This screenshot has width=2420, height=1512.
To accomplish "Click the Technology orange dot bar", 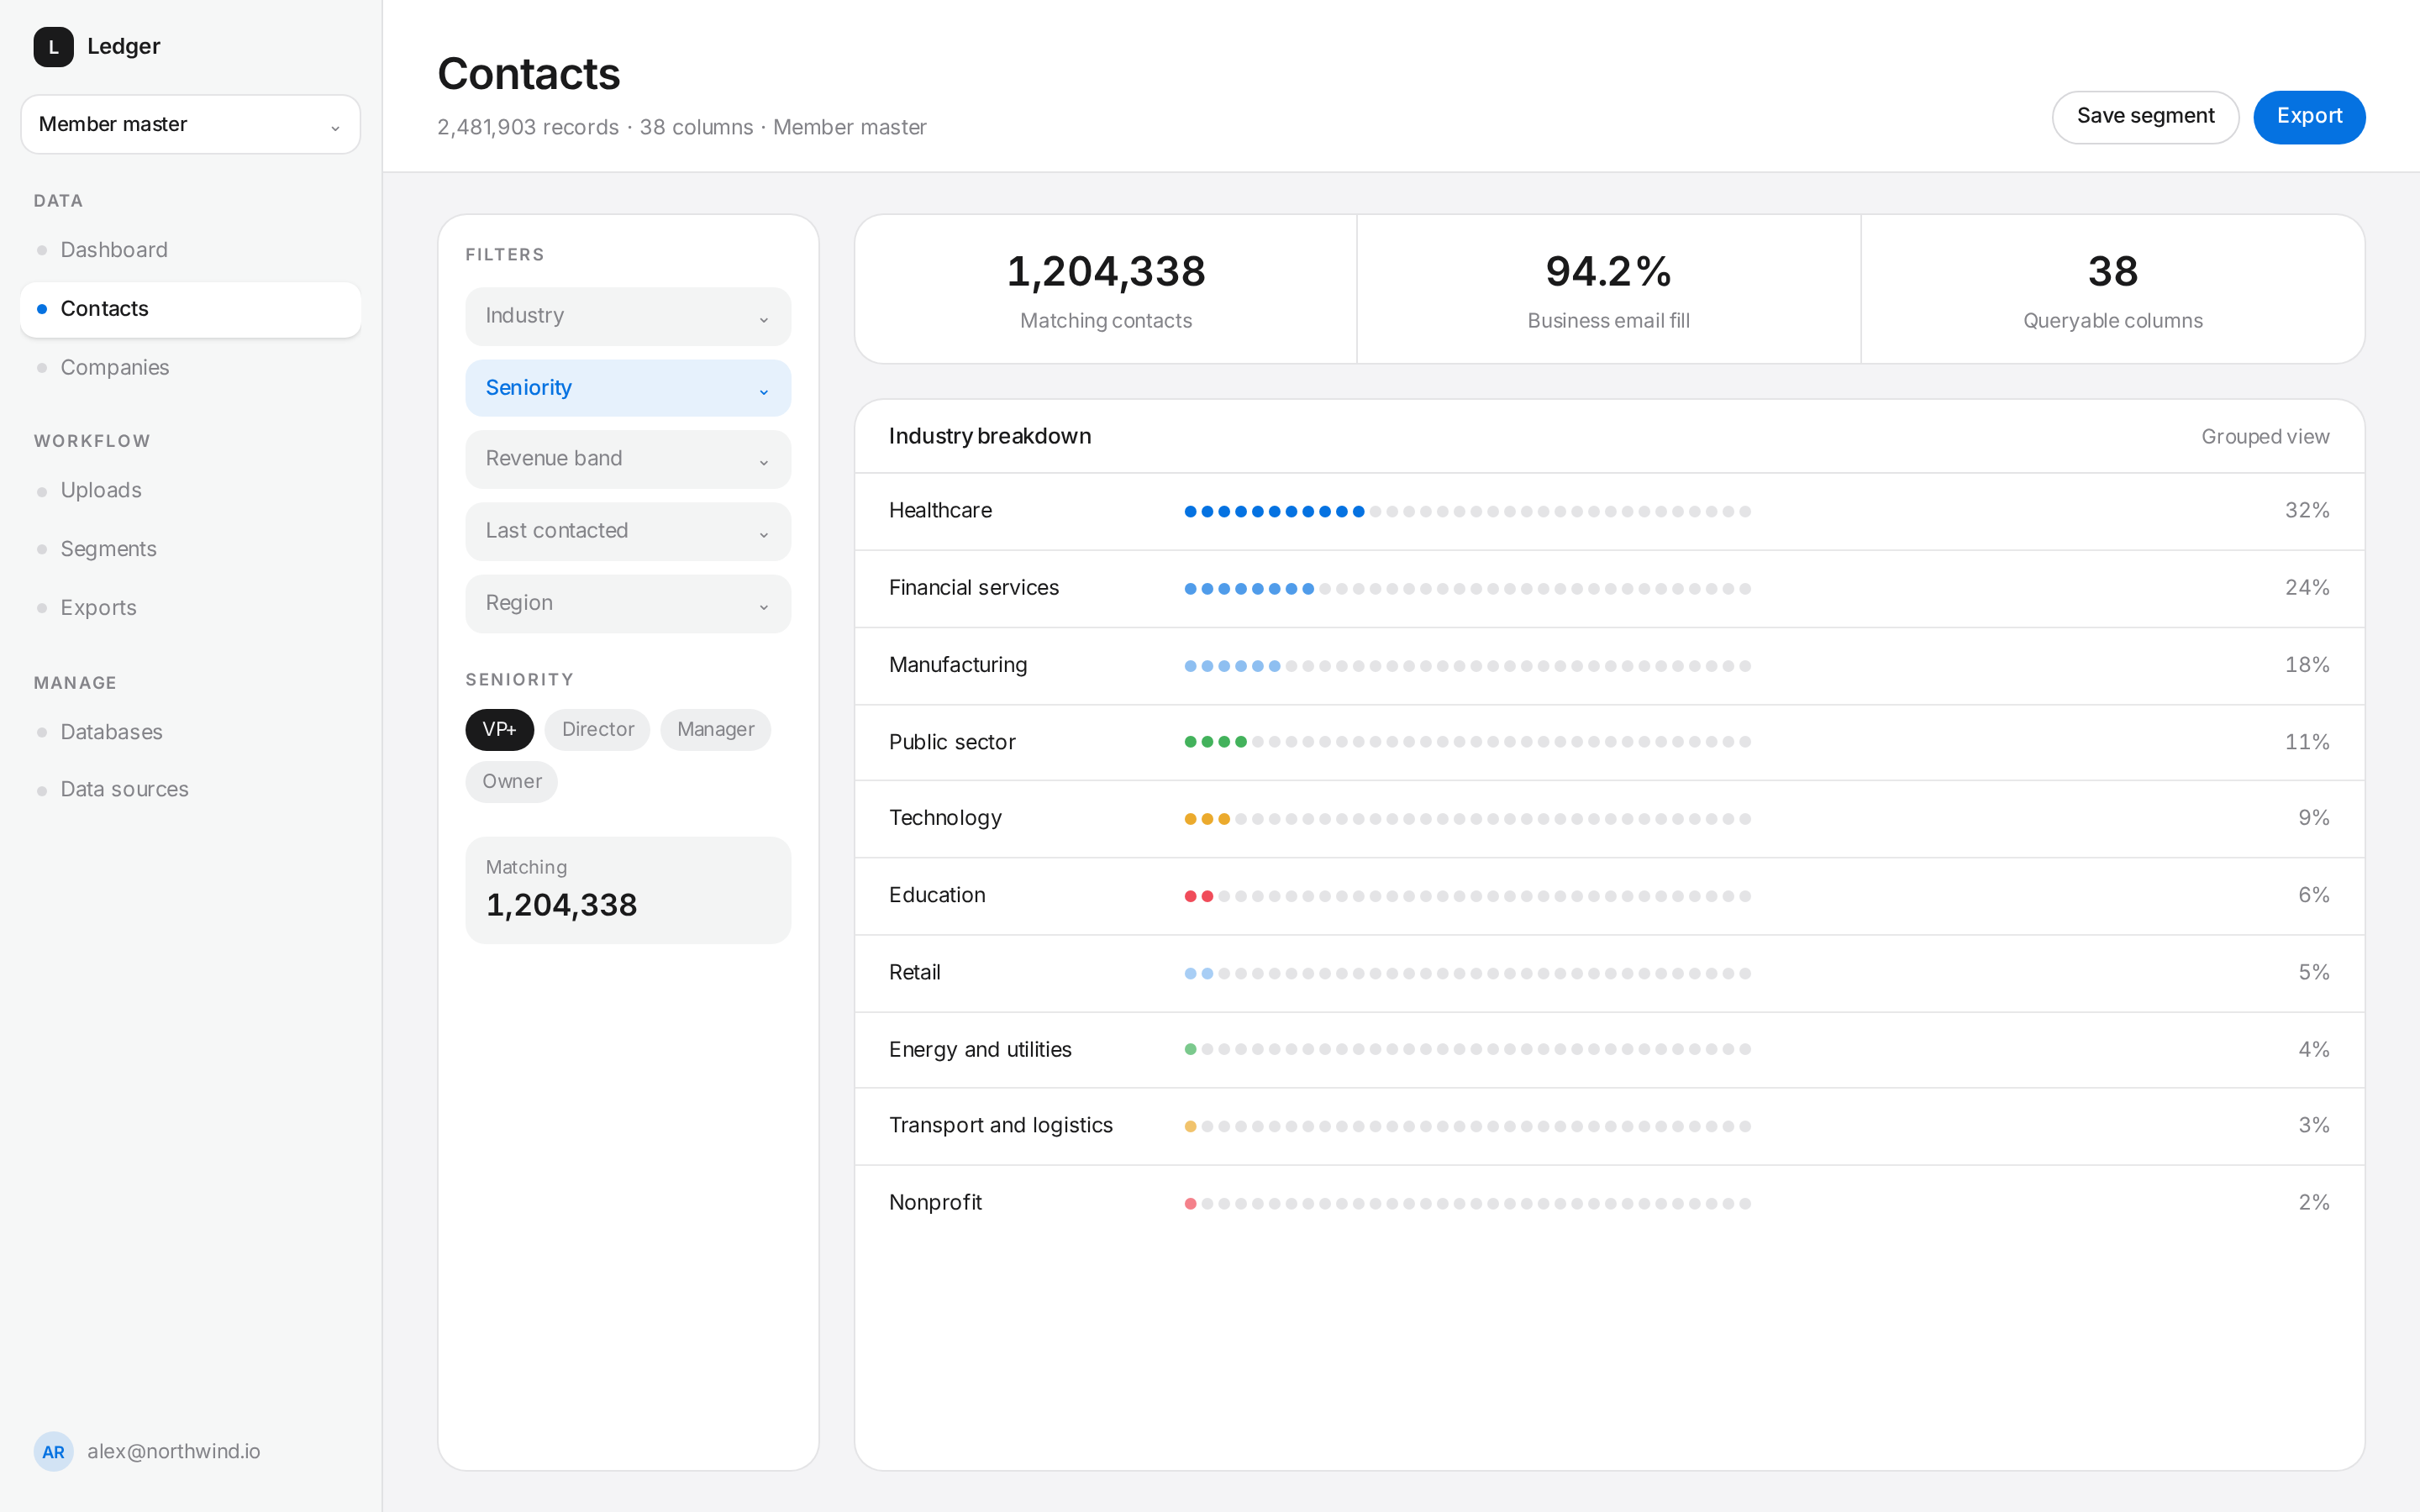I will (x=1467, y=819).
